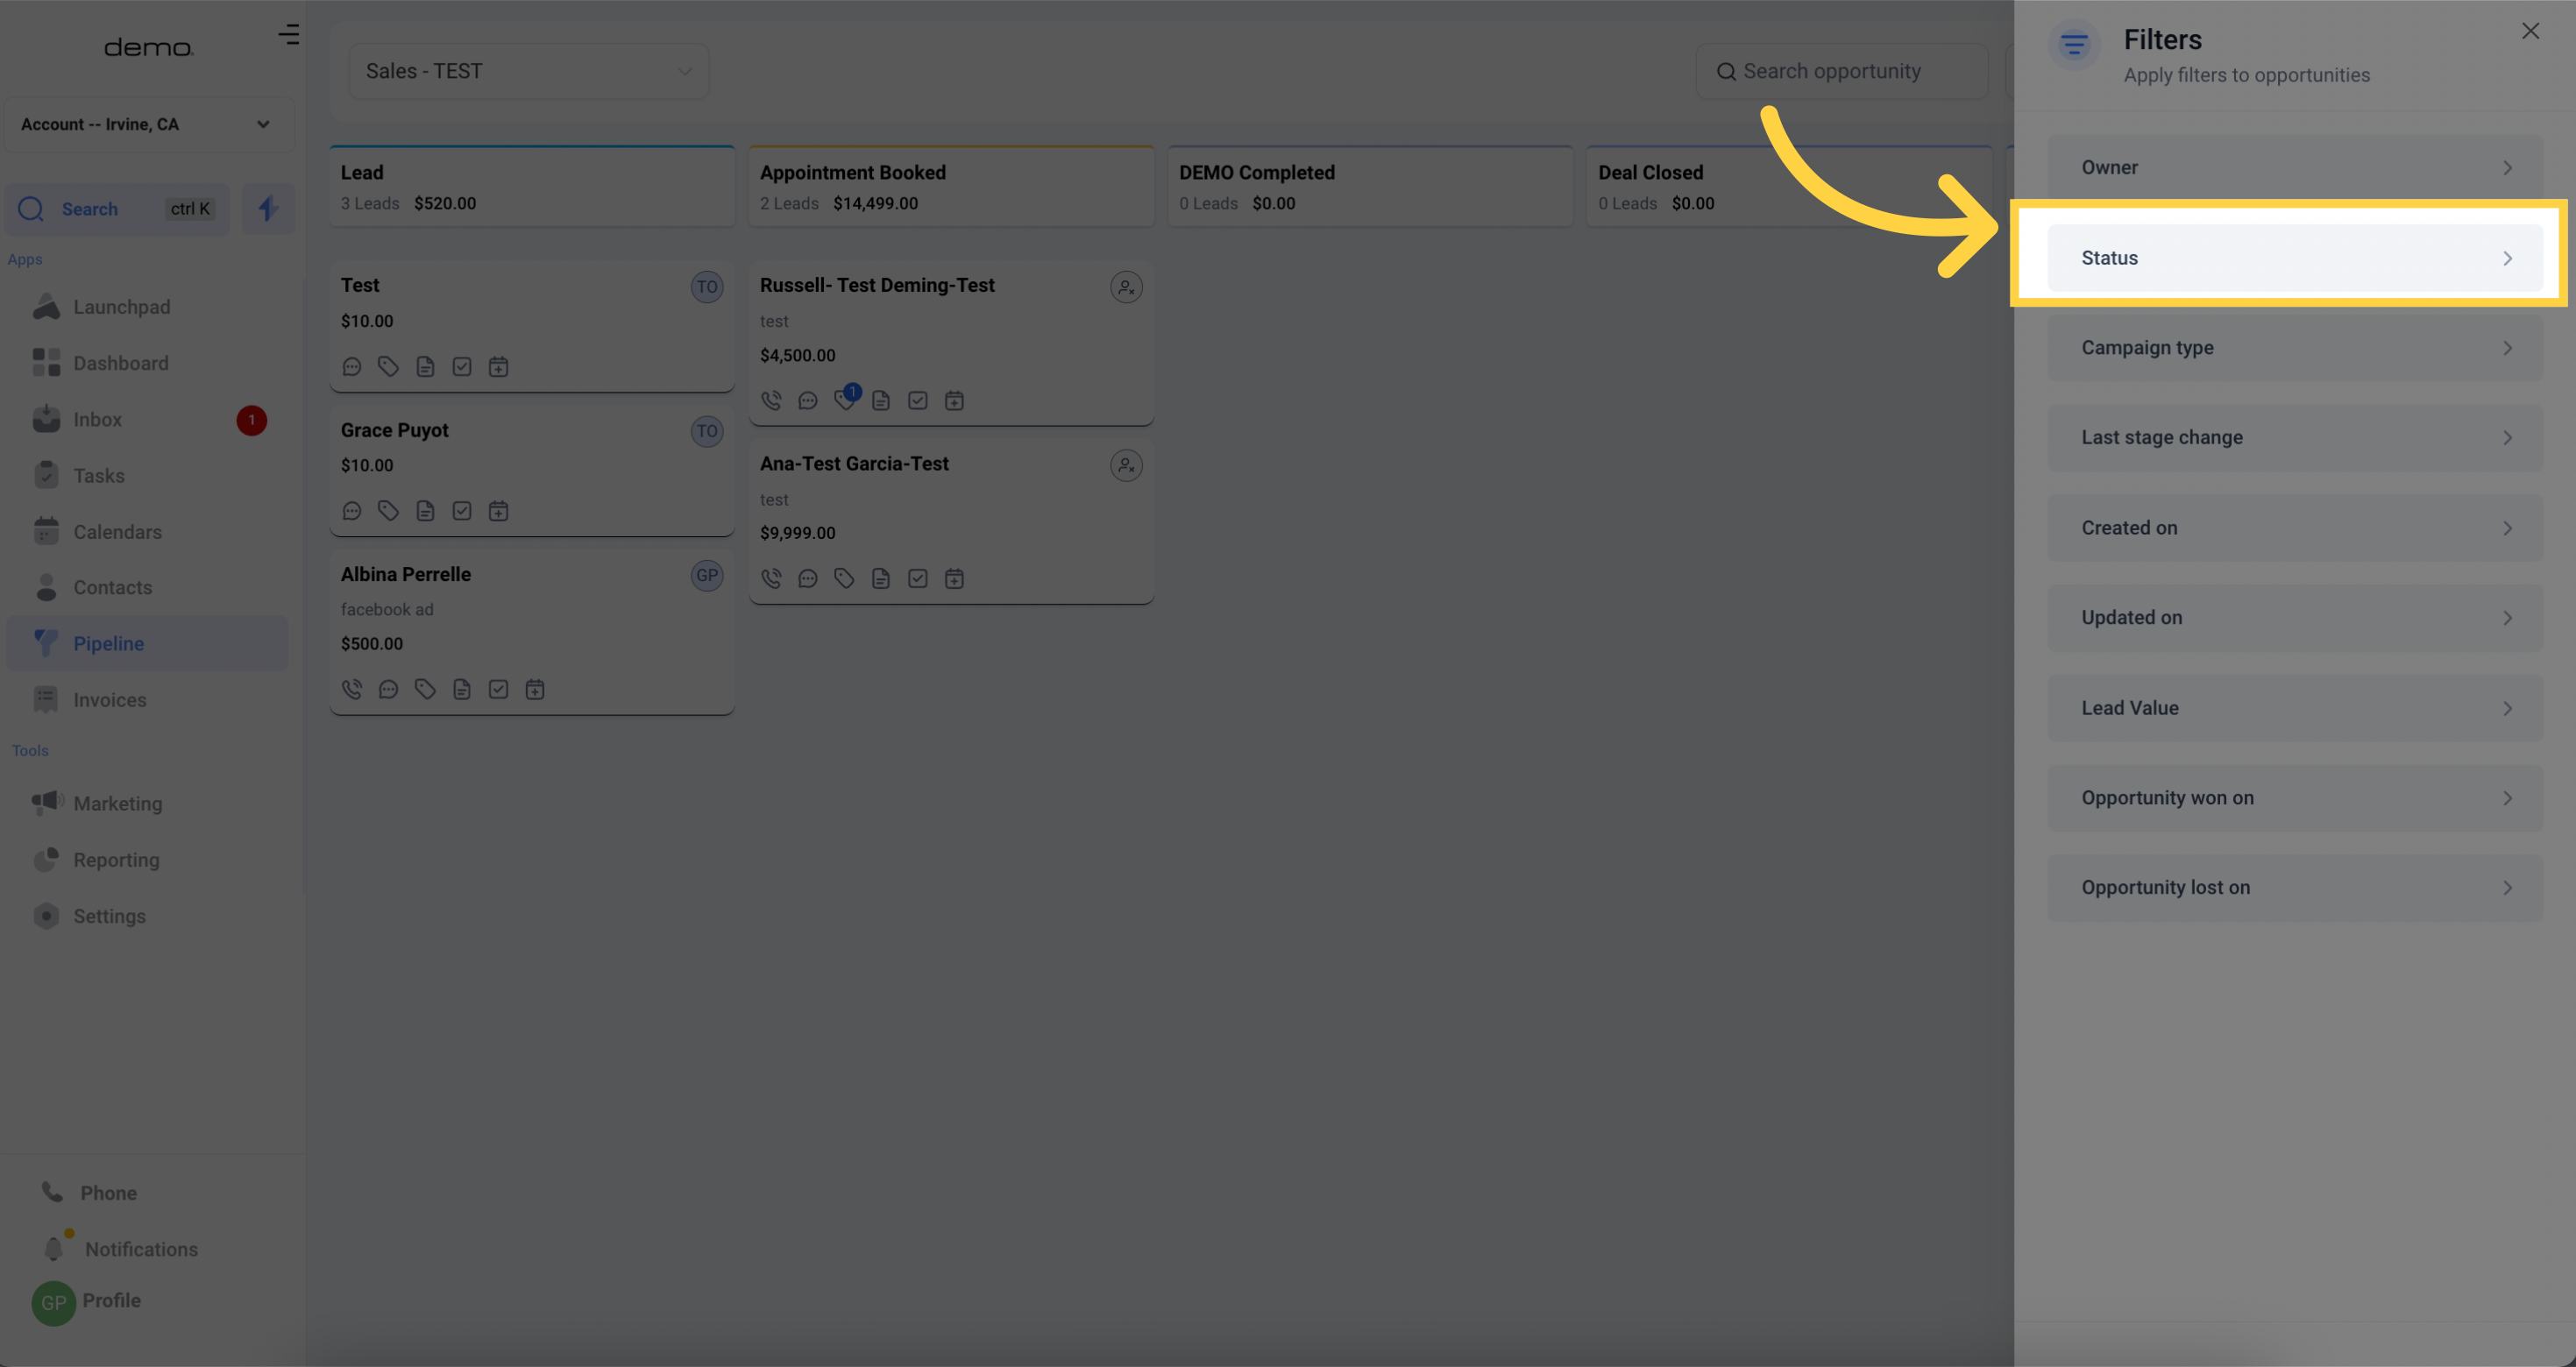2576x1367 pixels.
Task: Click tag icon on Grace Puyot card
Action: pos(388,511)
